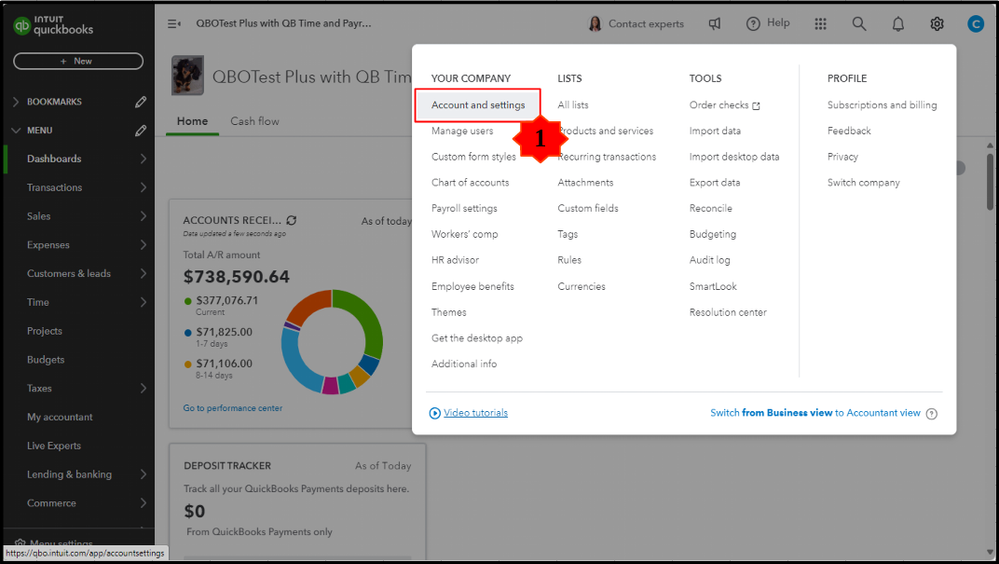This screenshot has height=564, width=999.
Task: Open the user profile avatar C
Action: [x=975, y=24]
